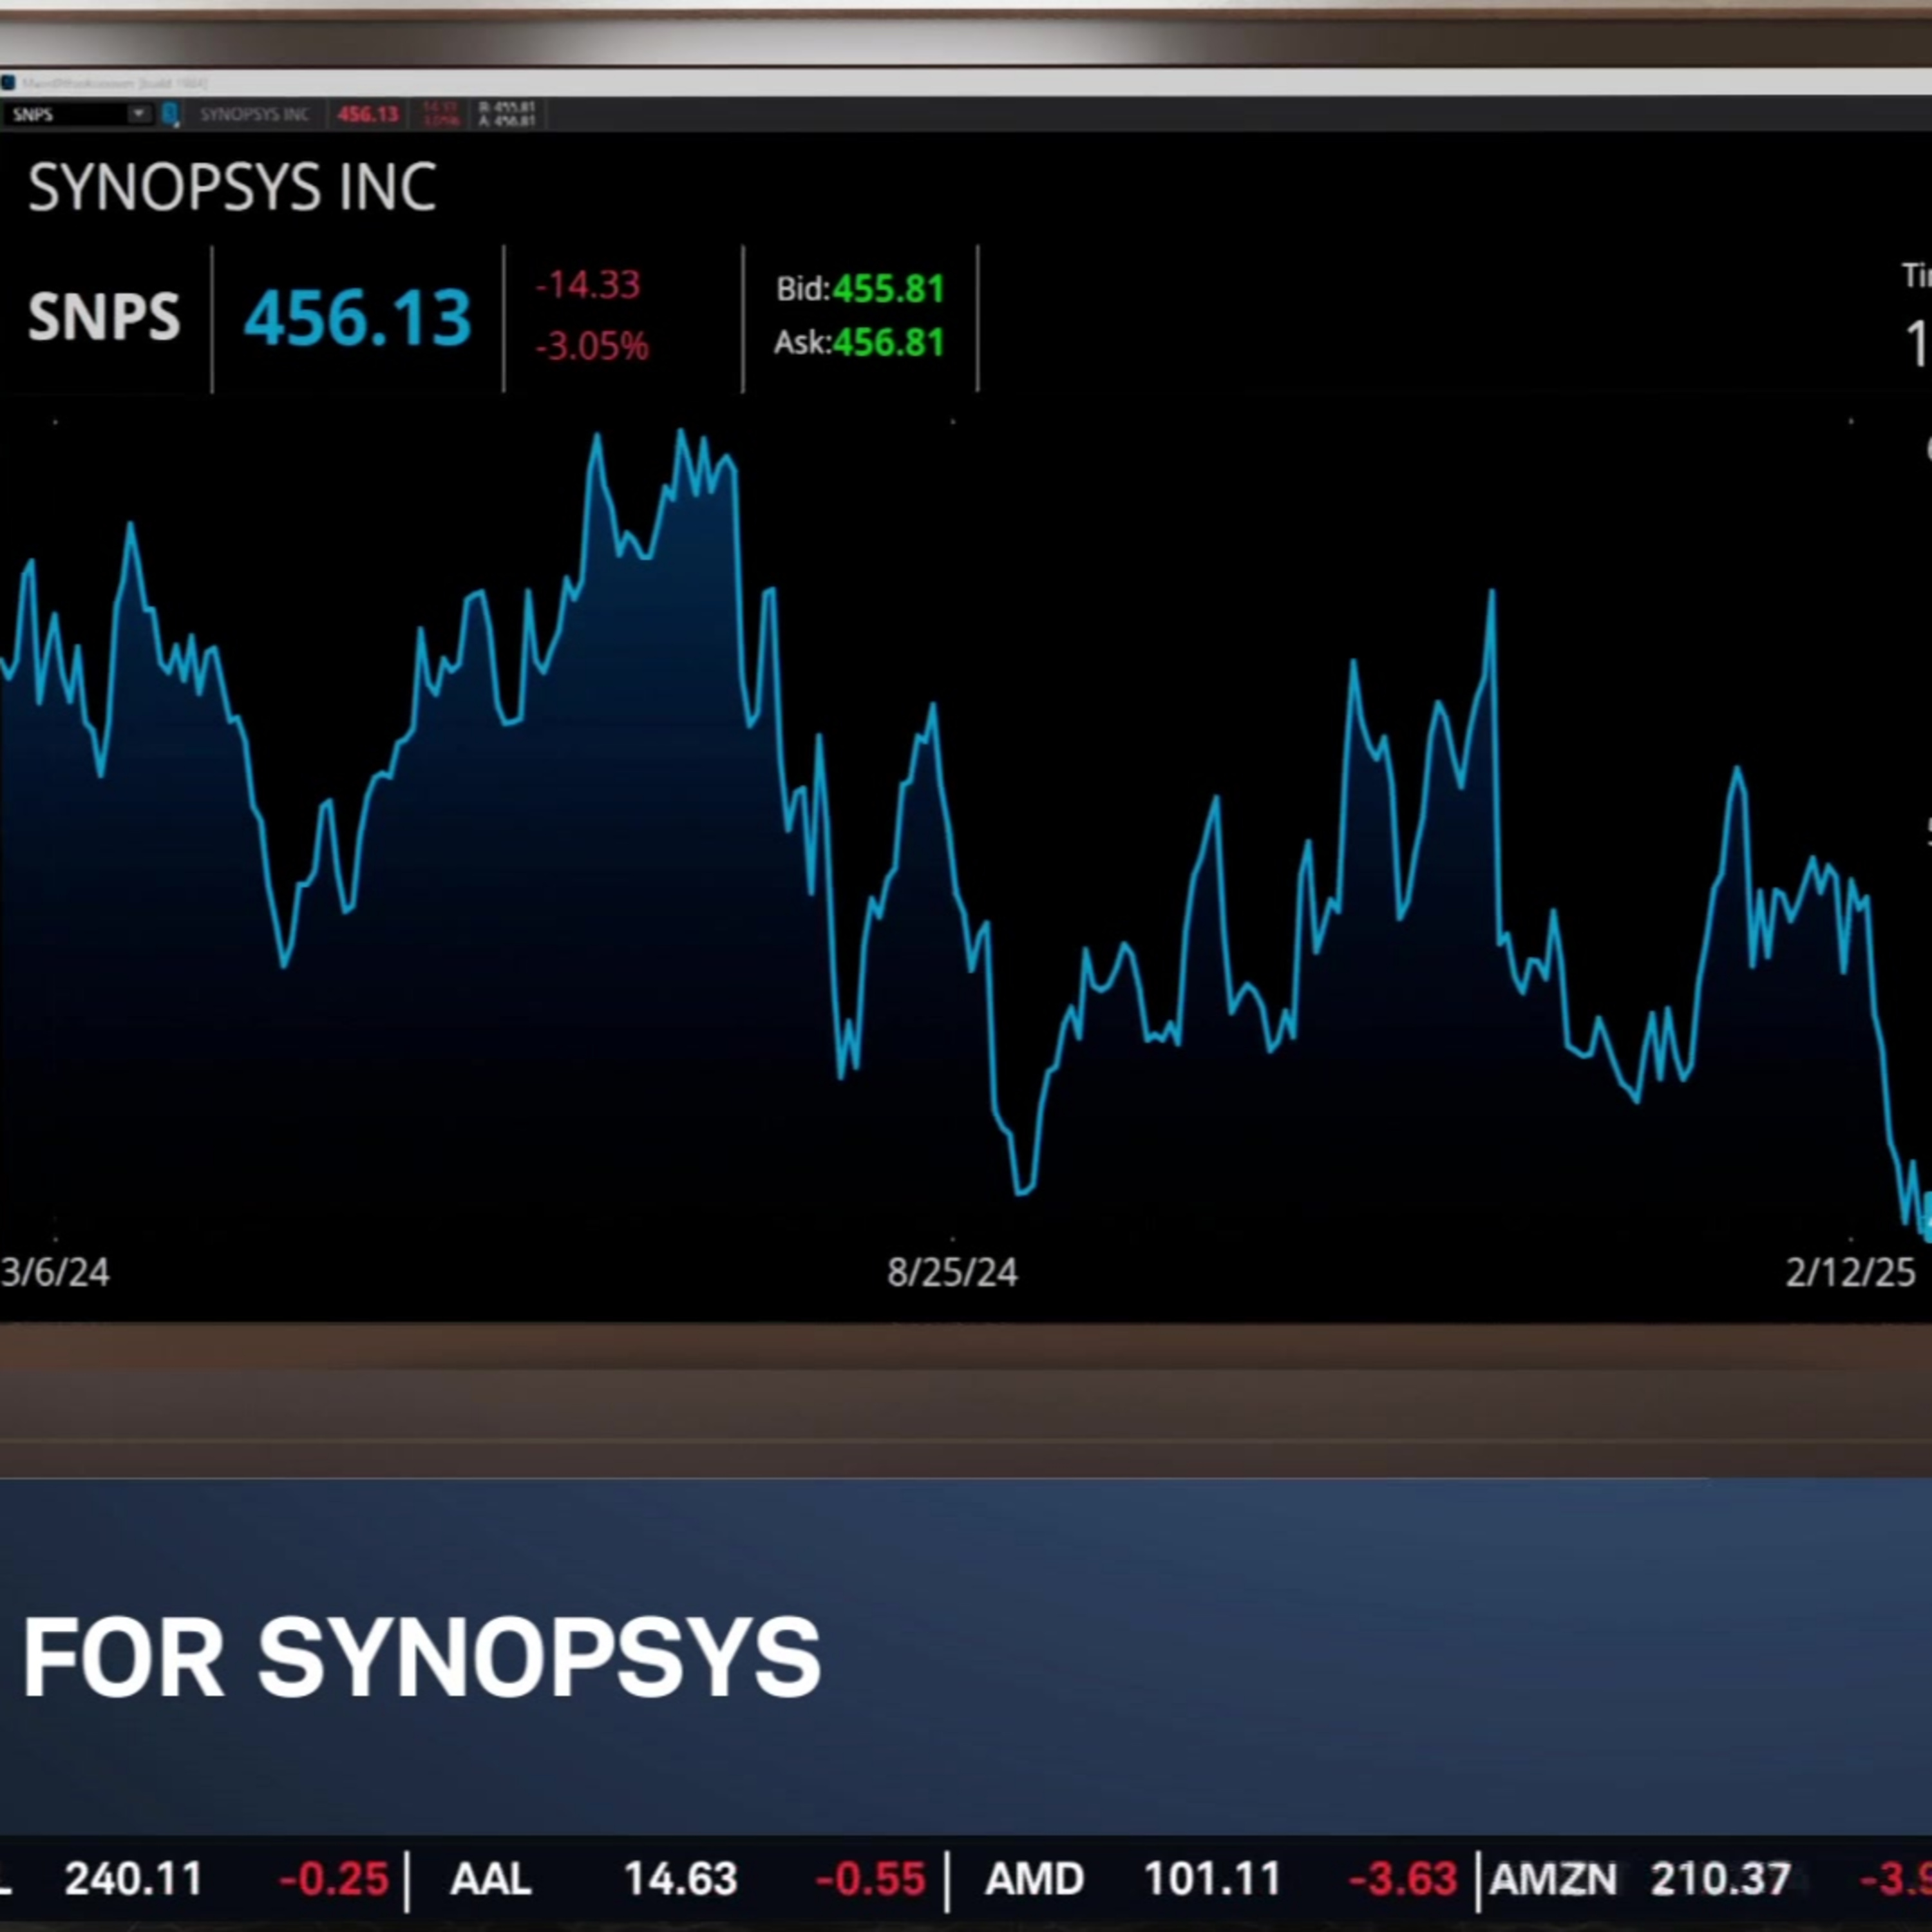Click the red 456.13 price in toolbar
1932x1932 pixels.
coord(367,114)
